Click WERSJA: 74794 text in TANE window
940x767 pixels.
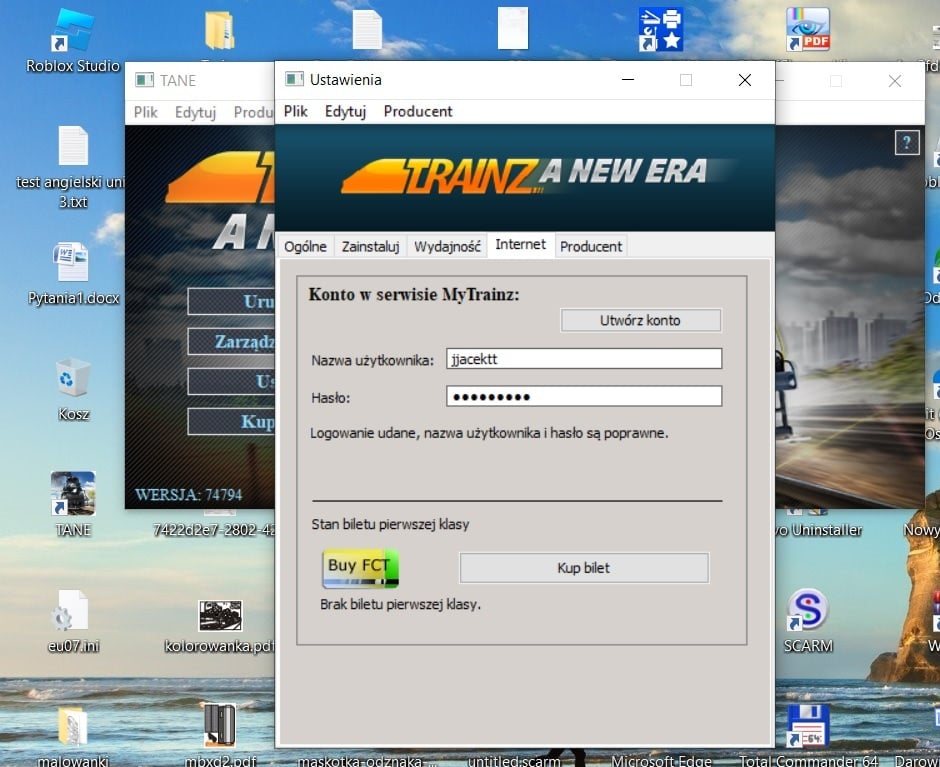point(188,495)
